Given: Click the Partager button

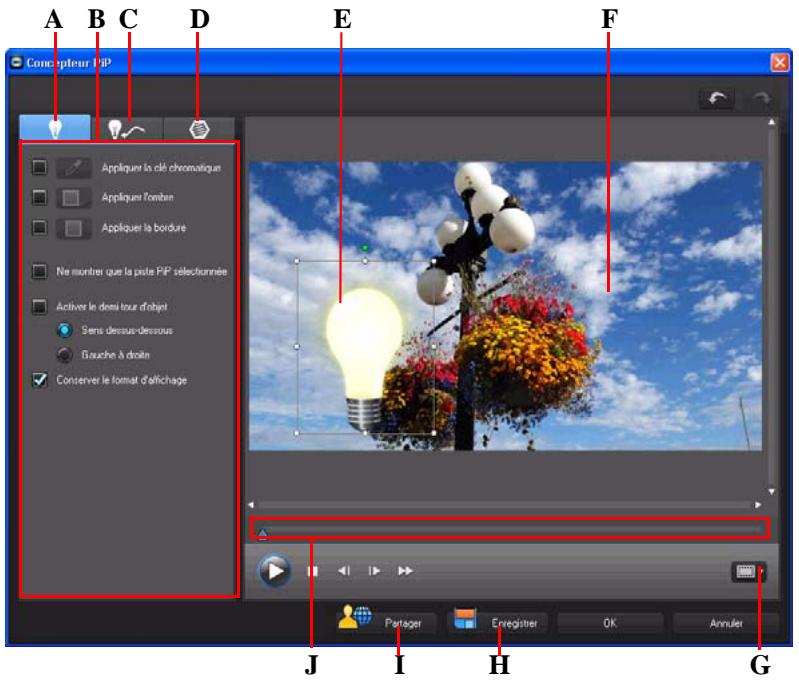Looking at the screenshot, I should [386, 622].
